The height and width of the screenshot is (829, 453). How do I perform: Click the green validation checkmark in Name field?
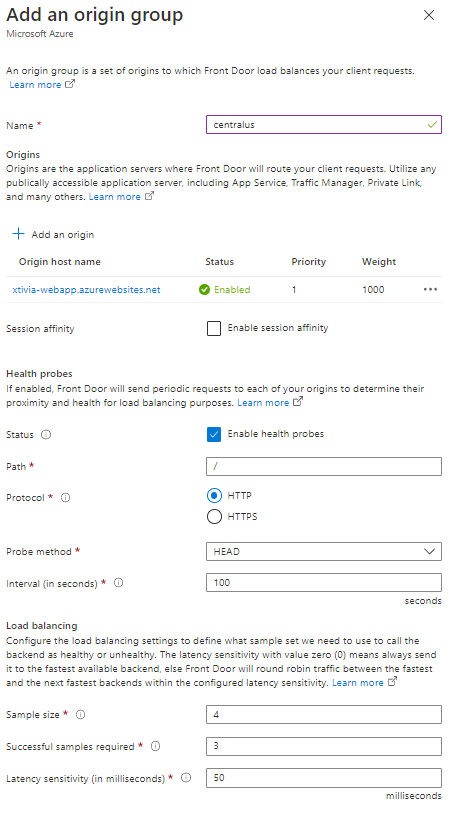[x=432, y=125]
